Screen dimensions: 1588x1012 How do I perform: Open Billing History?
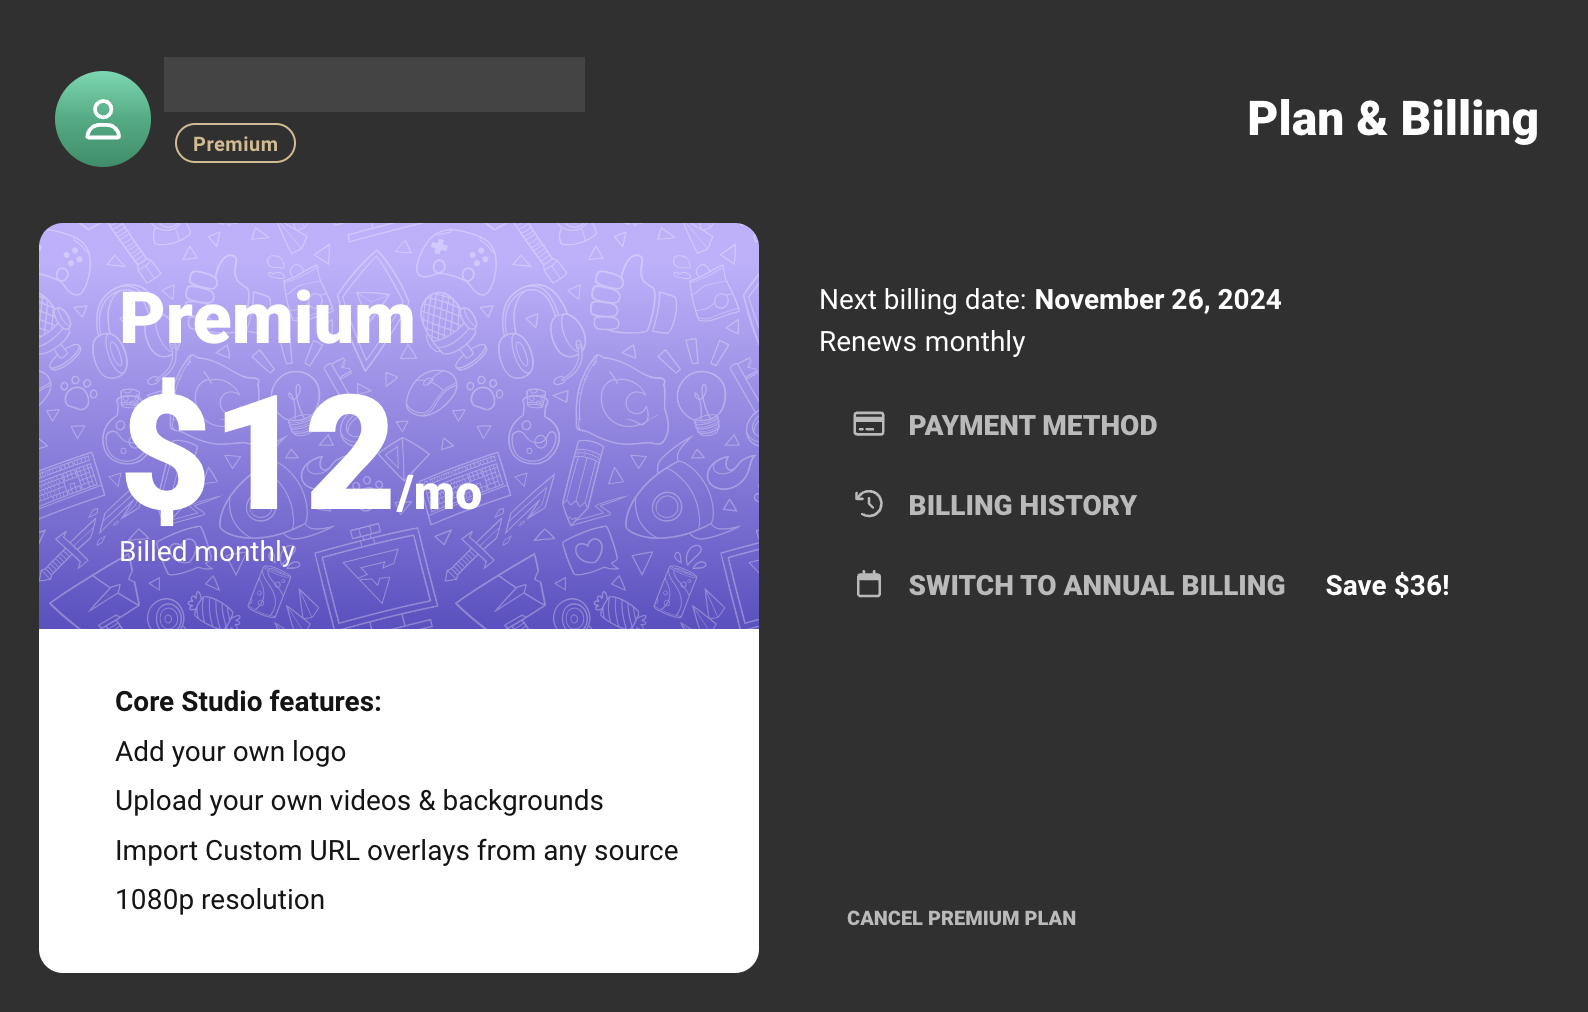[1022, 505]
